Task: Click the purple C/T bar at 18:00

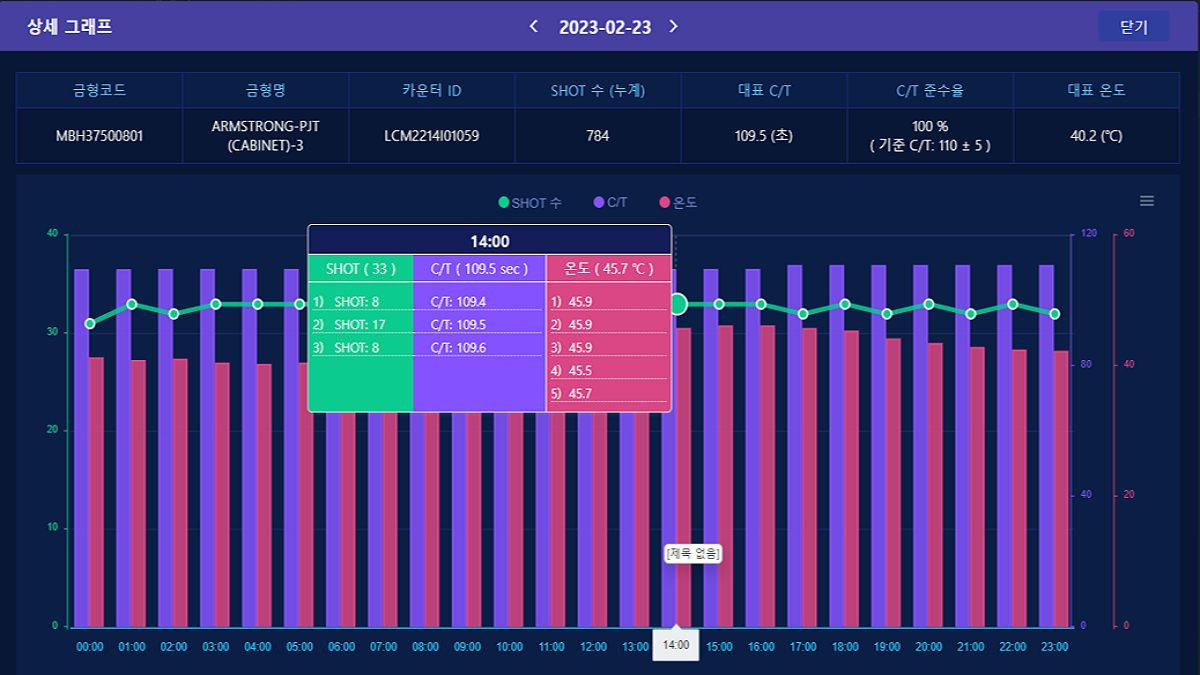Action: tap(837, 450)
